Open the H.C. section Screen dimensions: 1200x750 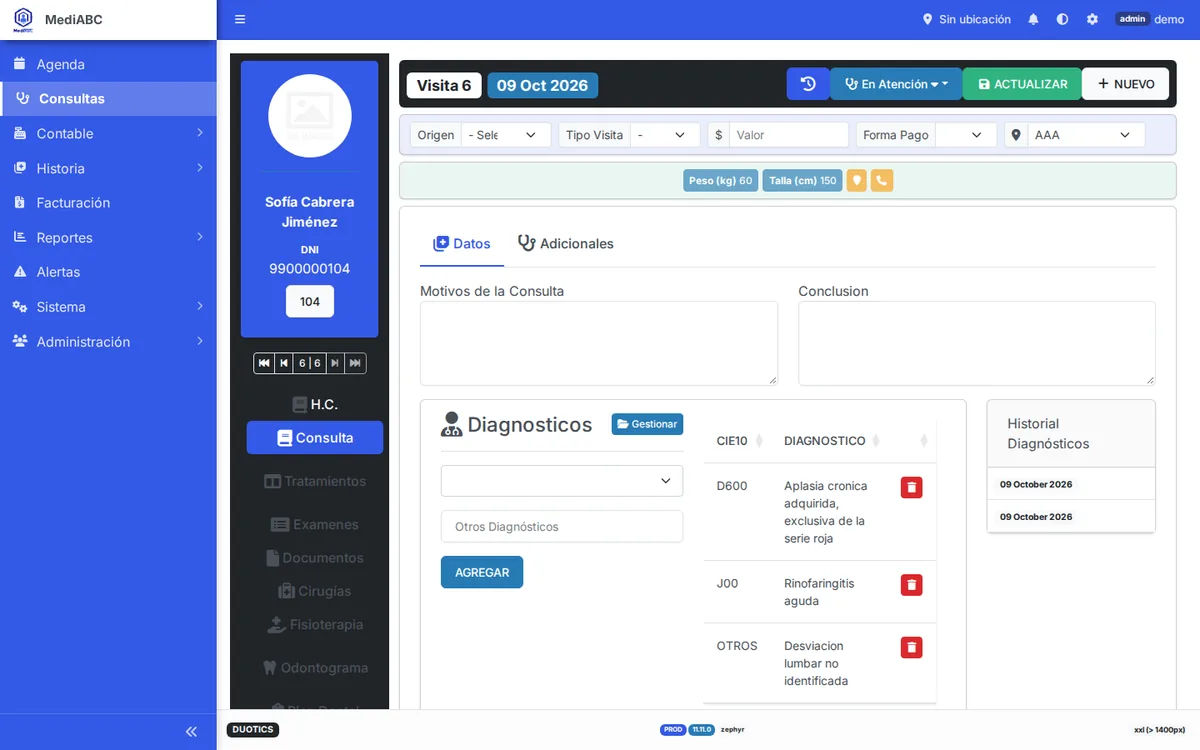[x=315, y=405]
